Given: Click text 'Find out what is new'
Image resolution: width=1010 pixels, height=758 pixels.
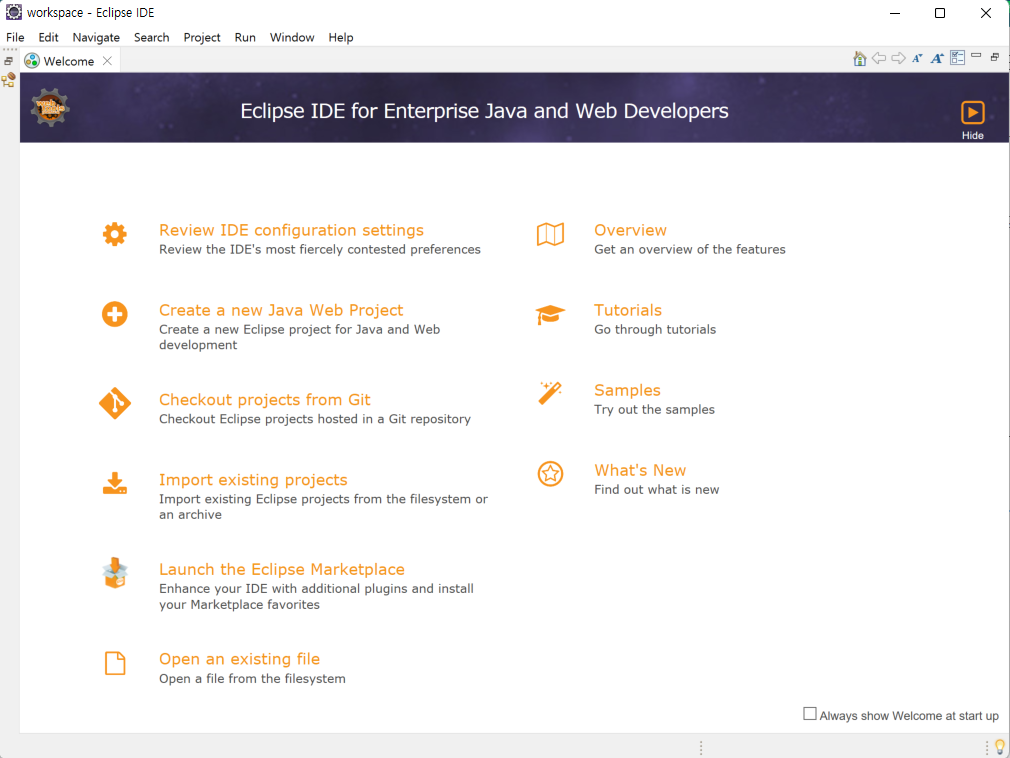Looking at the screenshot, I should pos(656,489).
